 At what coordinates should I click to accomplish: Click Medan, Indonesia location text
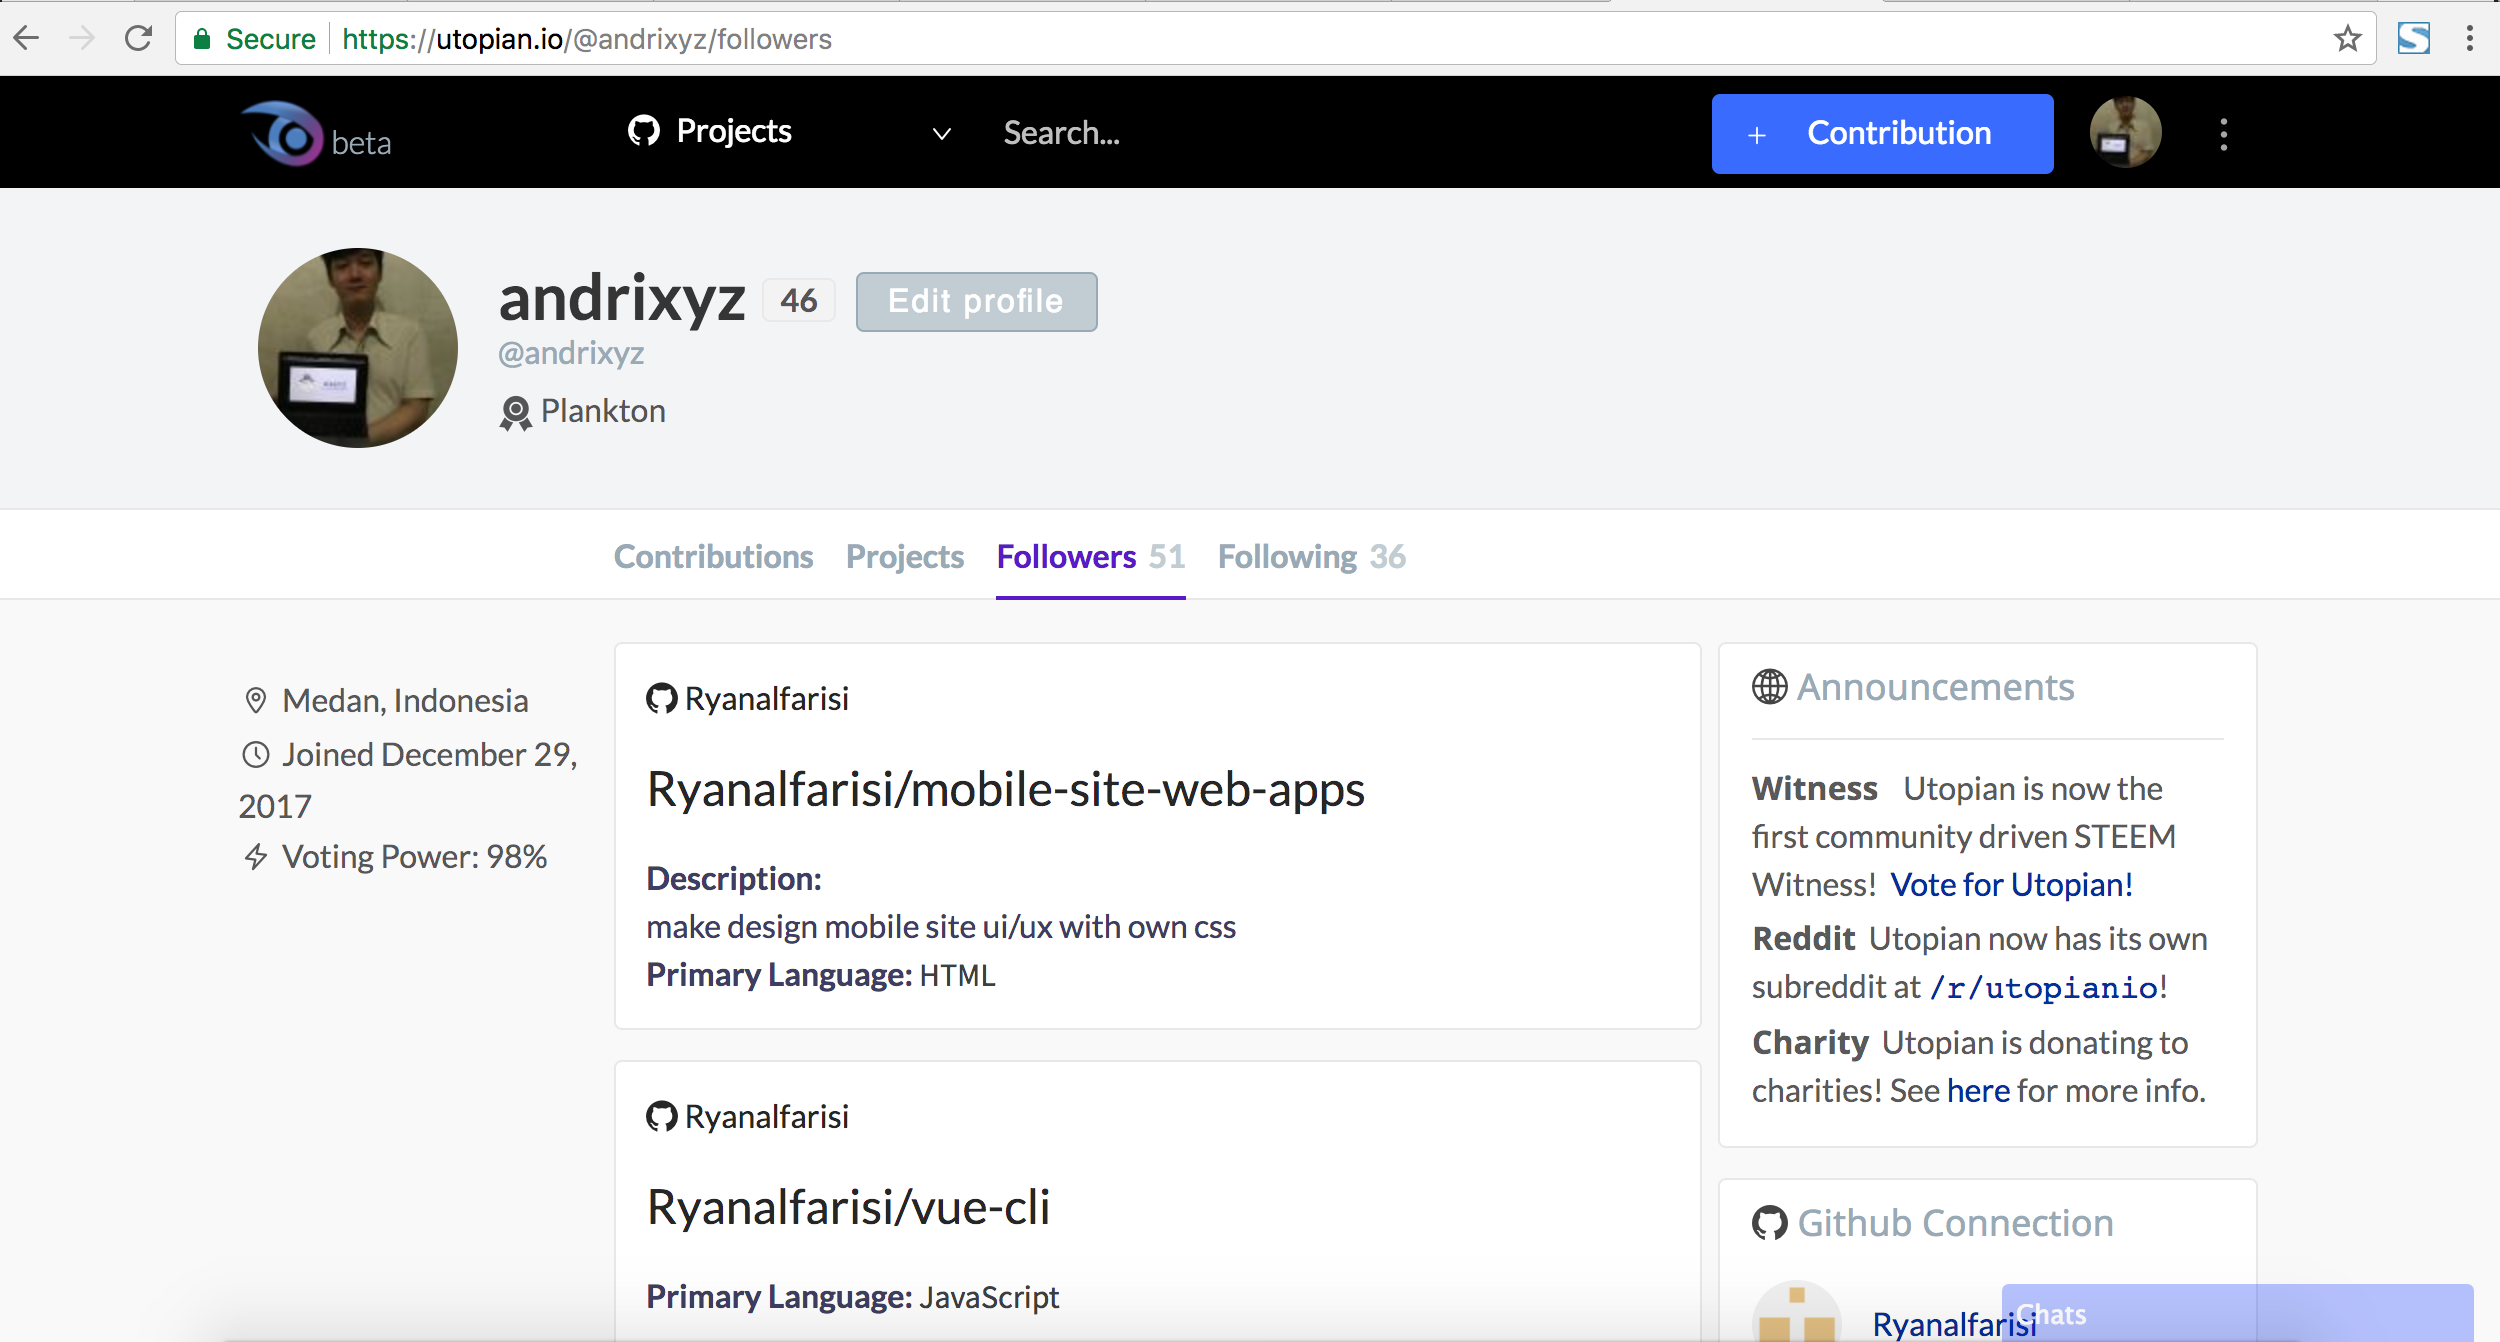pyautogui.click(x=405, y=700)
